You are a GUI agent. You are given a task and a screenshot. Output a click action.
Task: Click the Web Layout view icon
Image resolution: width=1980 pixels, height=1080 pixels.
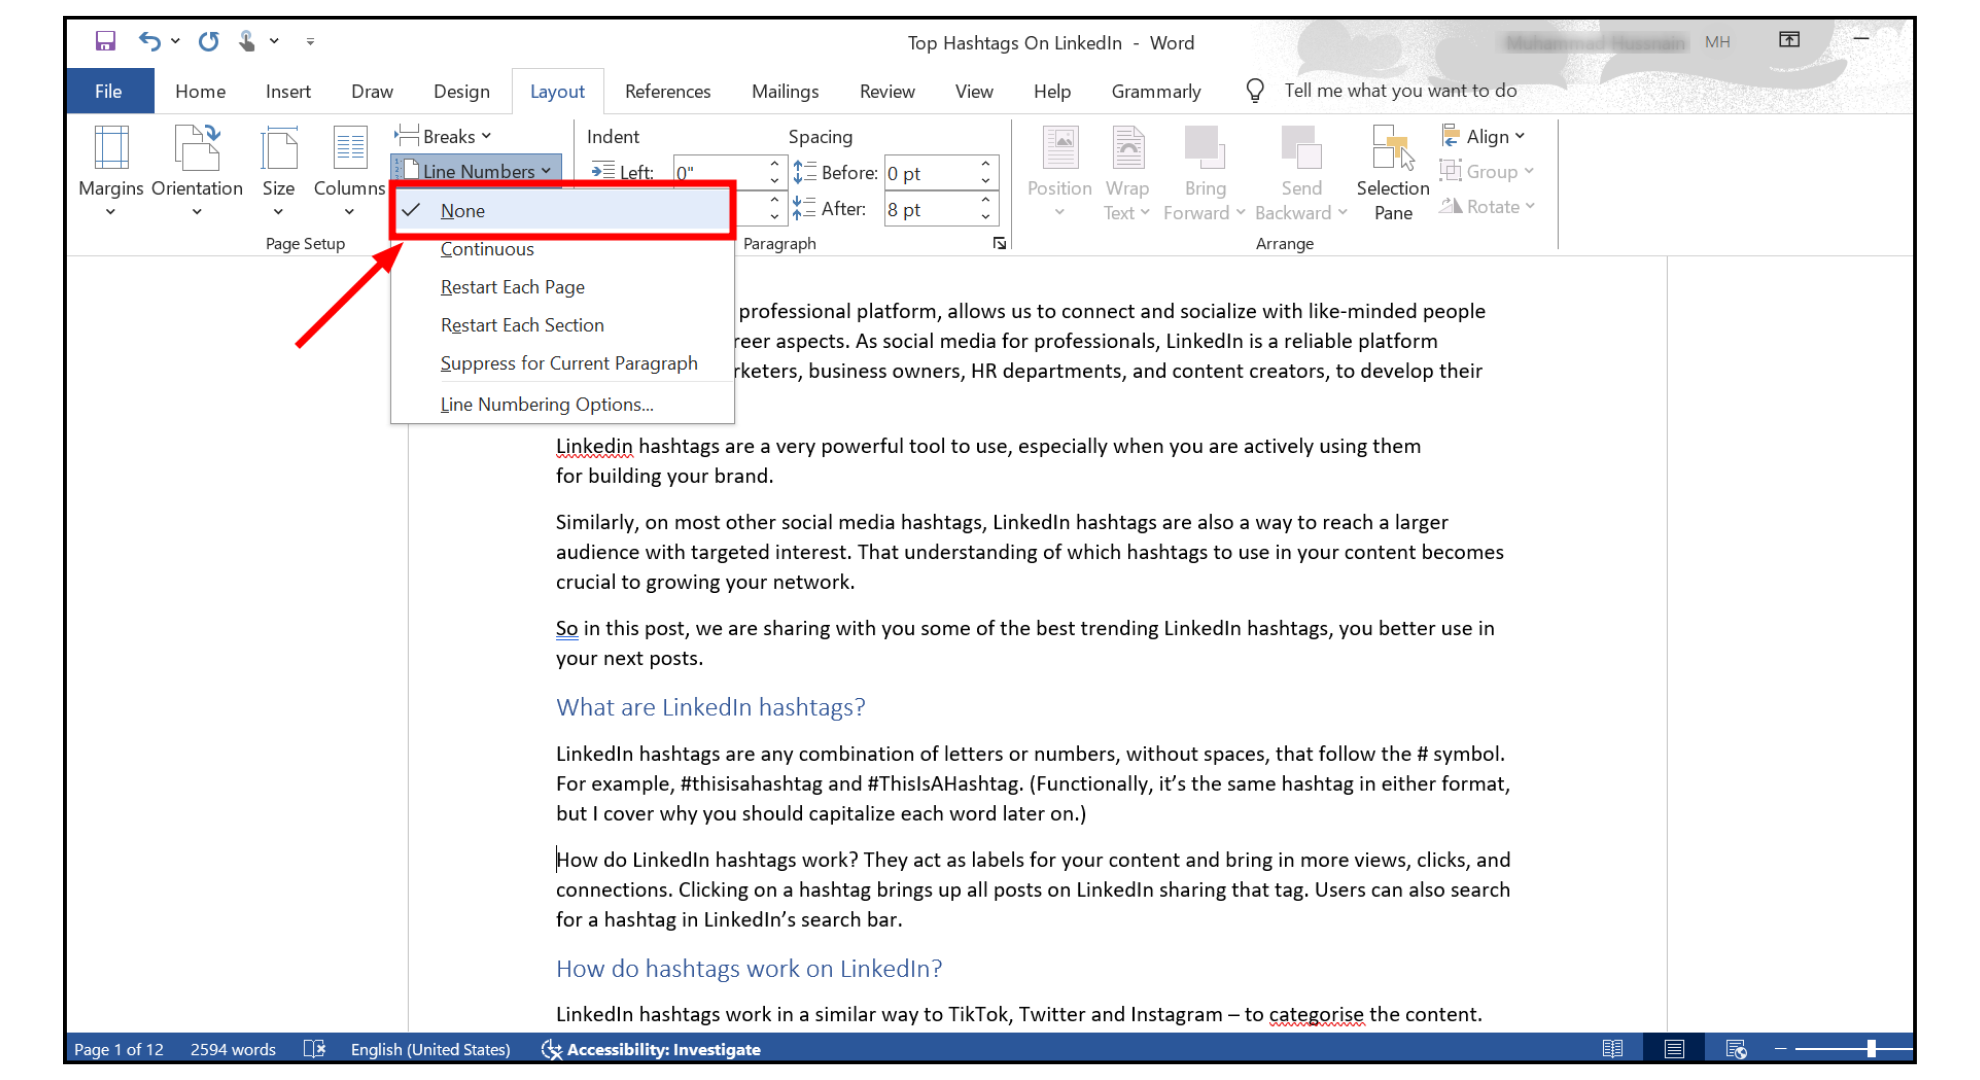coord(1736,1049)
